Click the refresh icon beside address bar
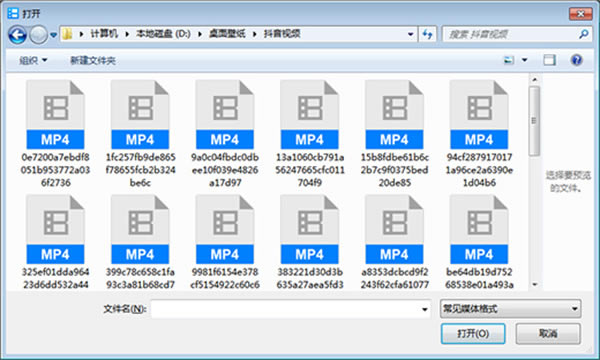Screen dimensions: 600x360 click(427, 34)
